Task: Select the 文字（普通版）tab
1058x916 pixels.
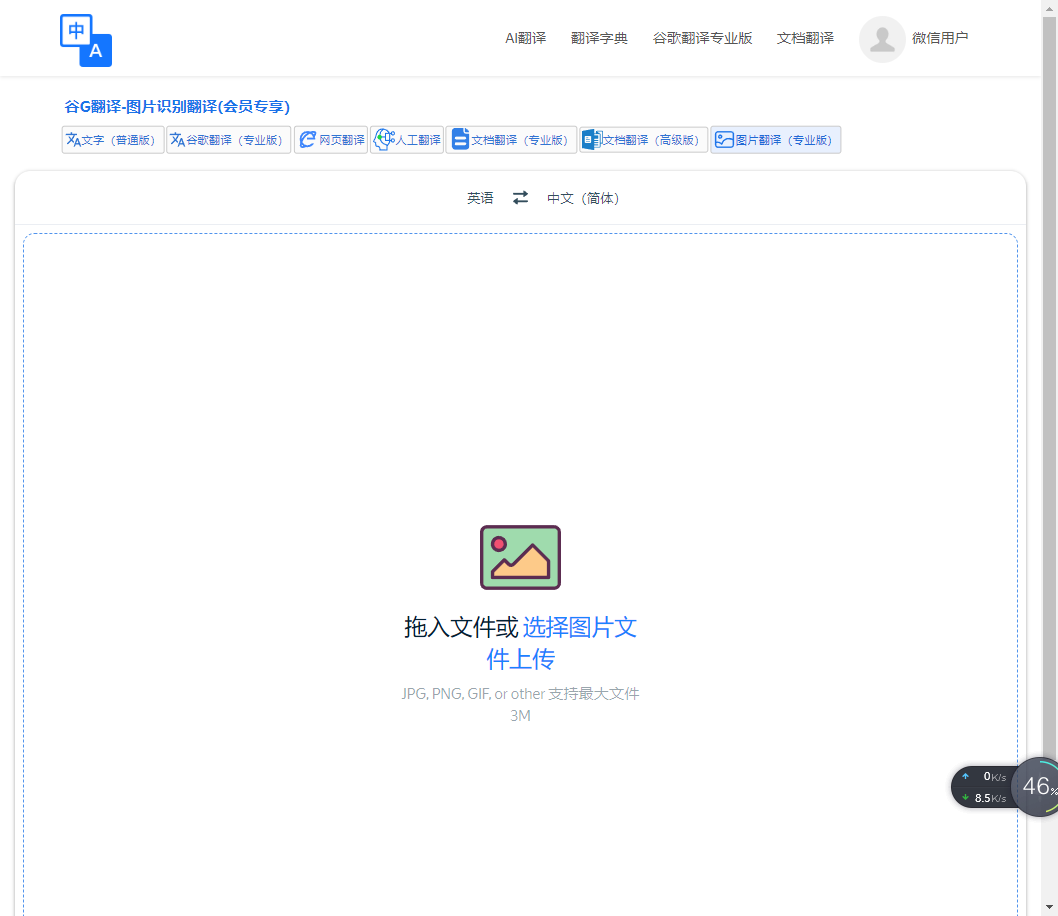Action: pos(113,140)
